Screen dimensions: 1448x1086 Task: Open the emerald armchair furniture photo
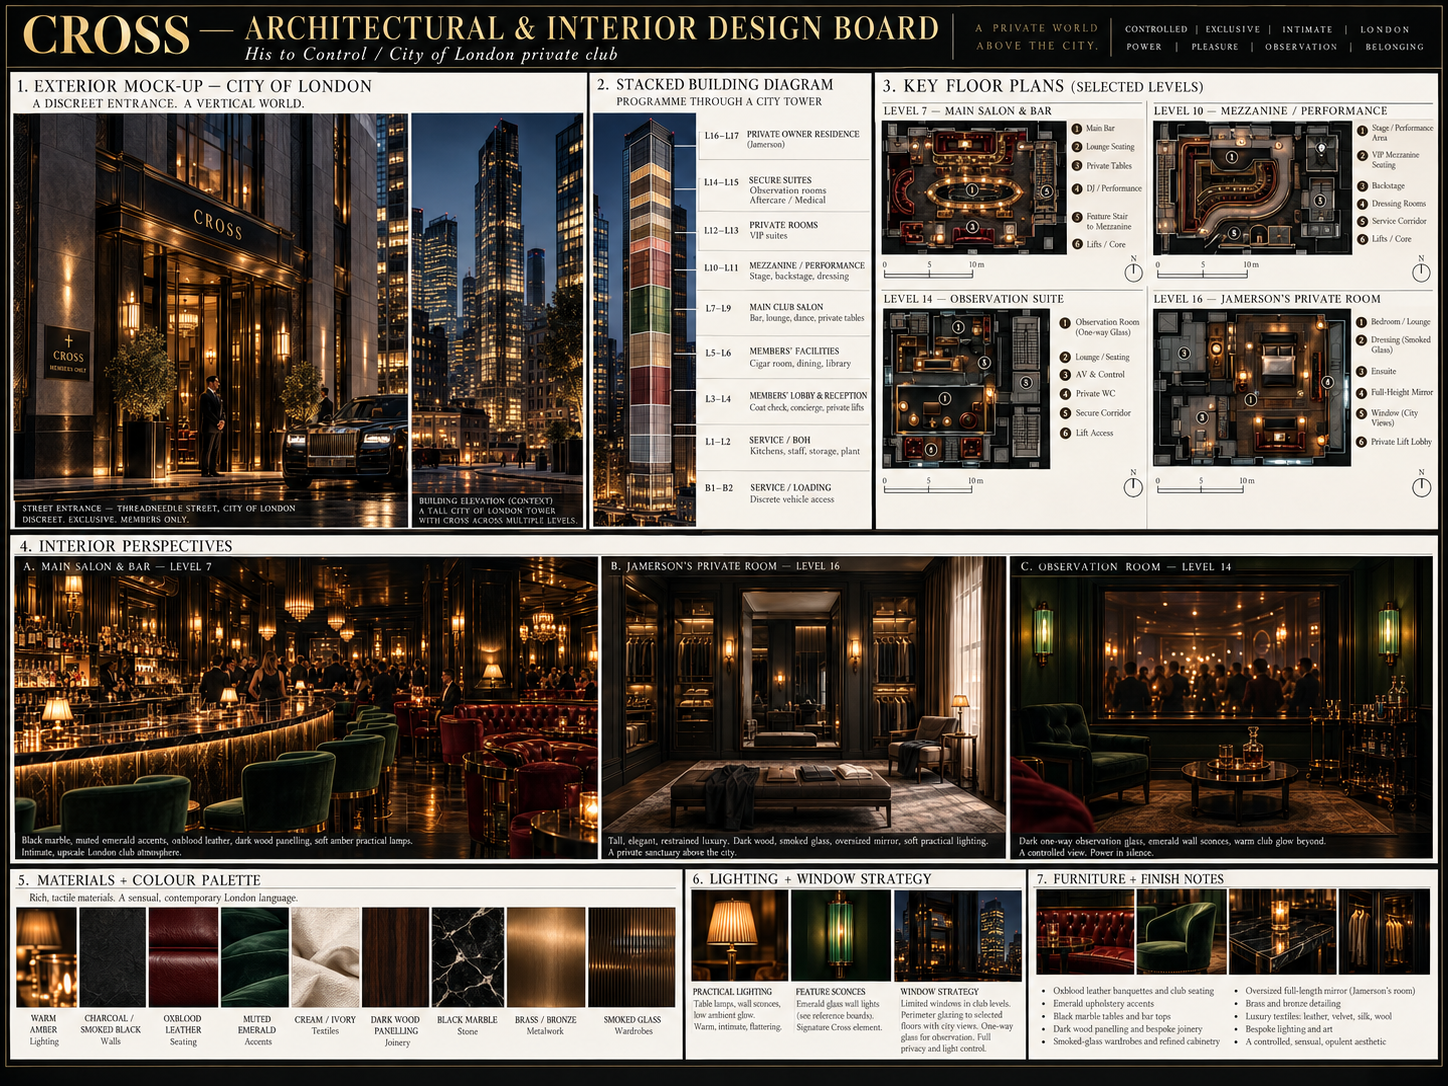coord(1181,932)
